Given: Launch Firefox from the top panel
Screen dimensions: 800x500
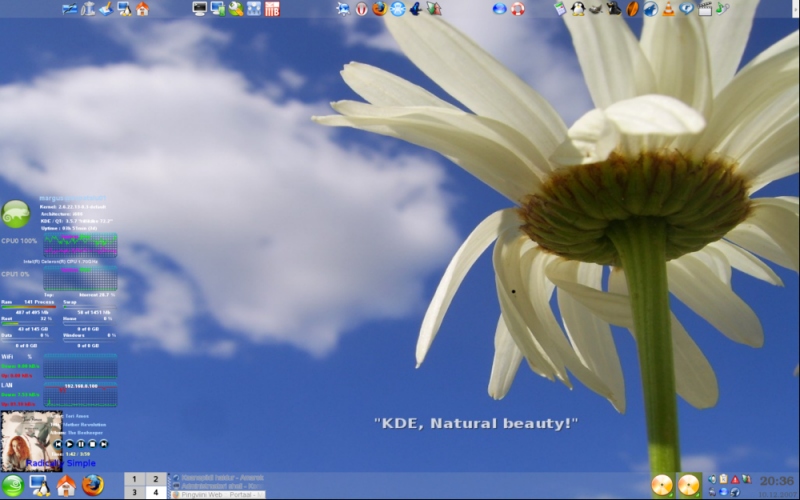Looking at the screenshot, I should tap(379, 9).
